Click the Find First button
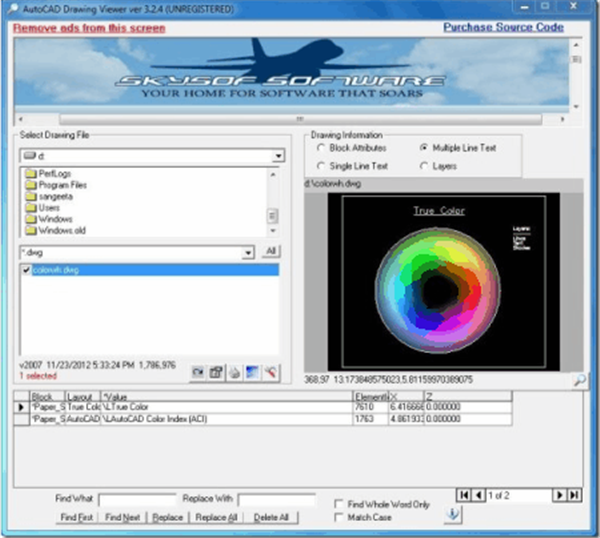 click(77, 517)
